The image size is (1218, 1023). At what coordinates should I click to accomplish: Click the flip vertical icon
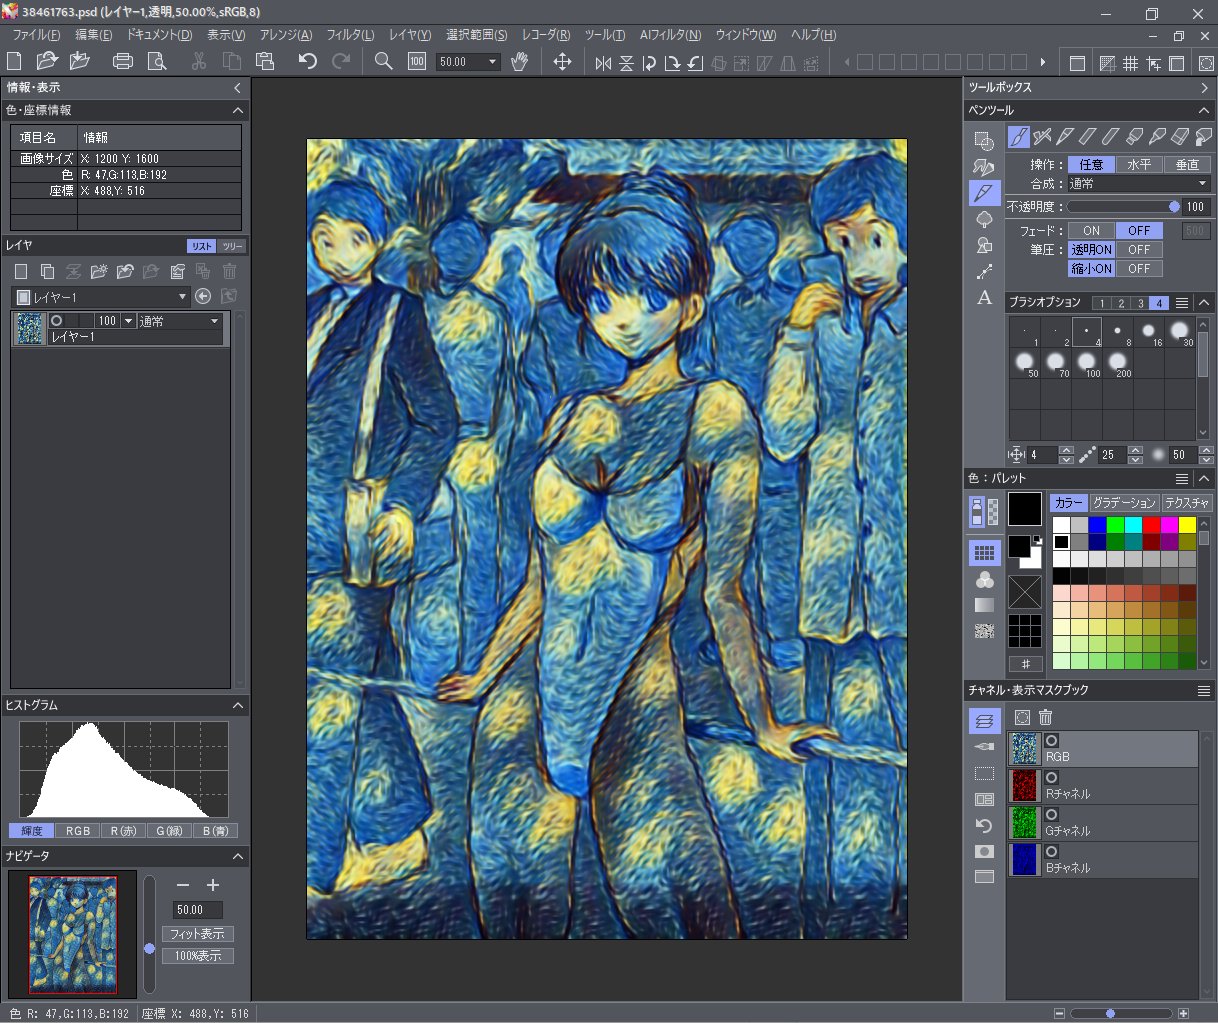[x=626, y=63]
